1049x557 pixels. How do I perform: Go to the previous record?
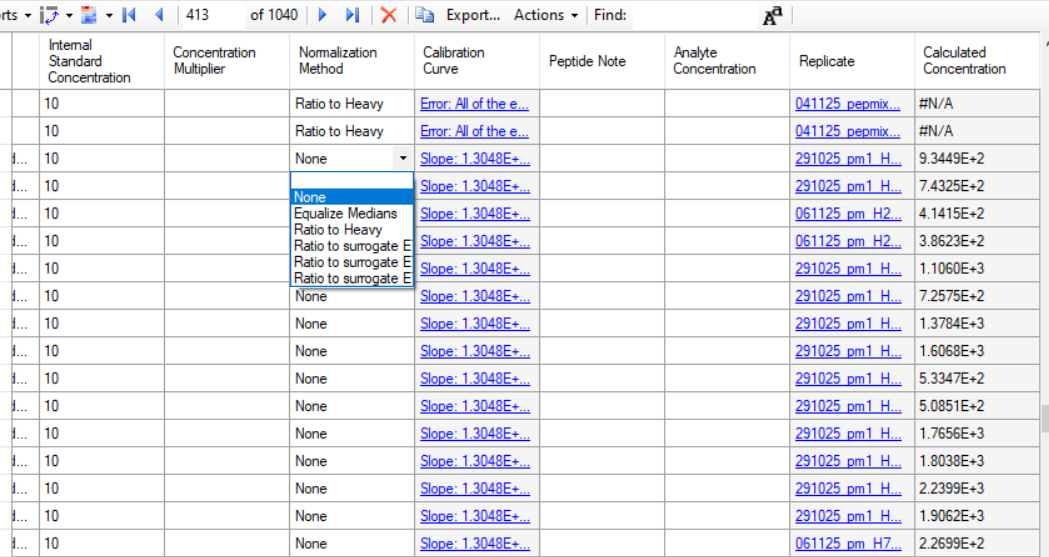pyautogui.click(x=158, y=15)
